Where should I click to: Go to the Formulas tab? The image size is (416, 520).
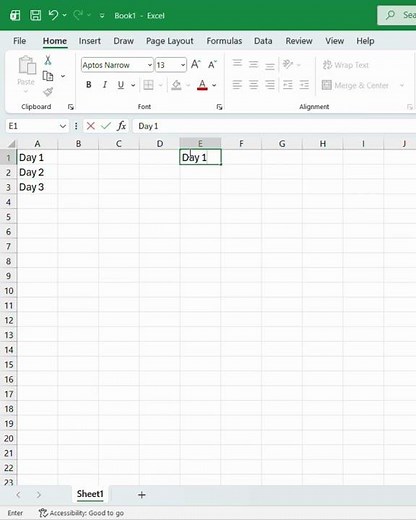coord(224,41)
